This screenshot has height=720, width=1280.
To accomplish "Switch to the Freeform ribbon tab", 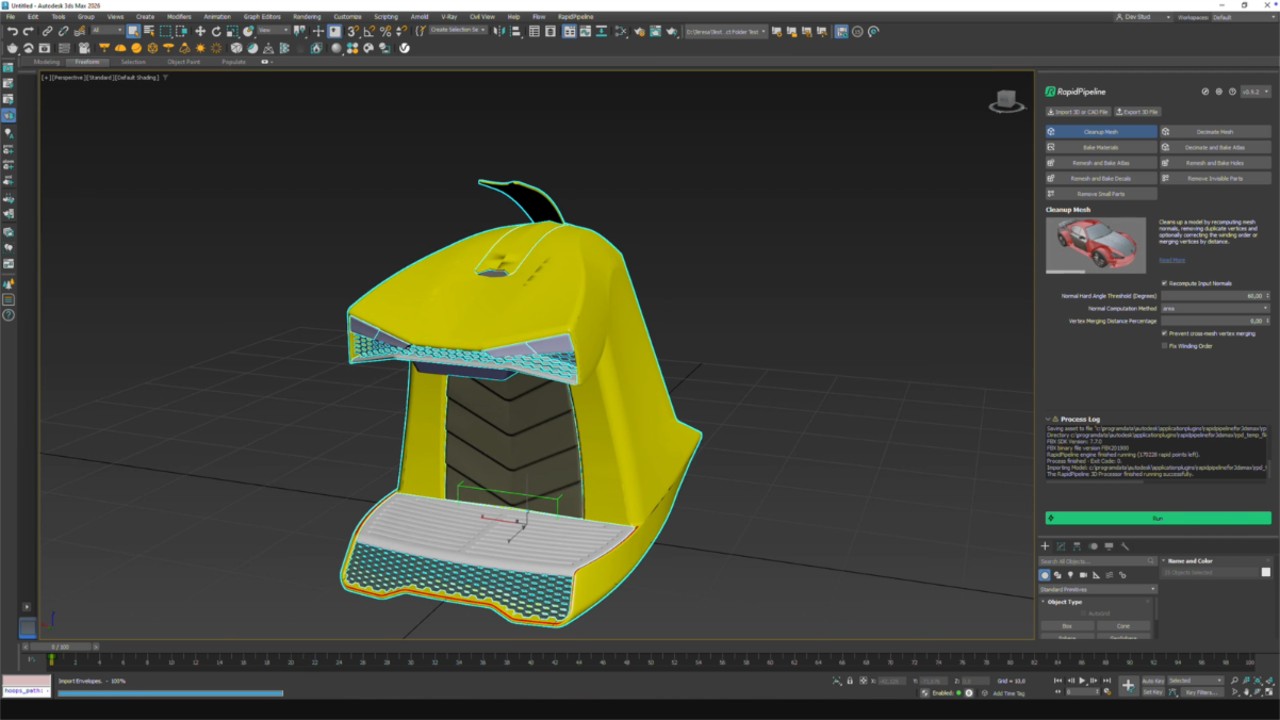I will [87, 62].
